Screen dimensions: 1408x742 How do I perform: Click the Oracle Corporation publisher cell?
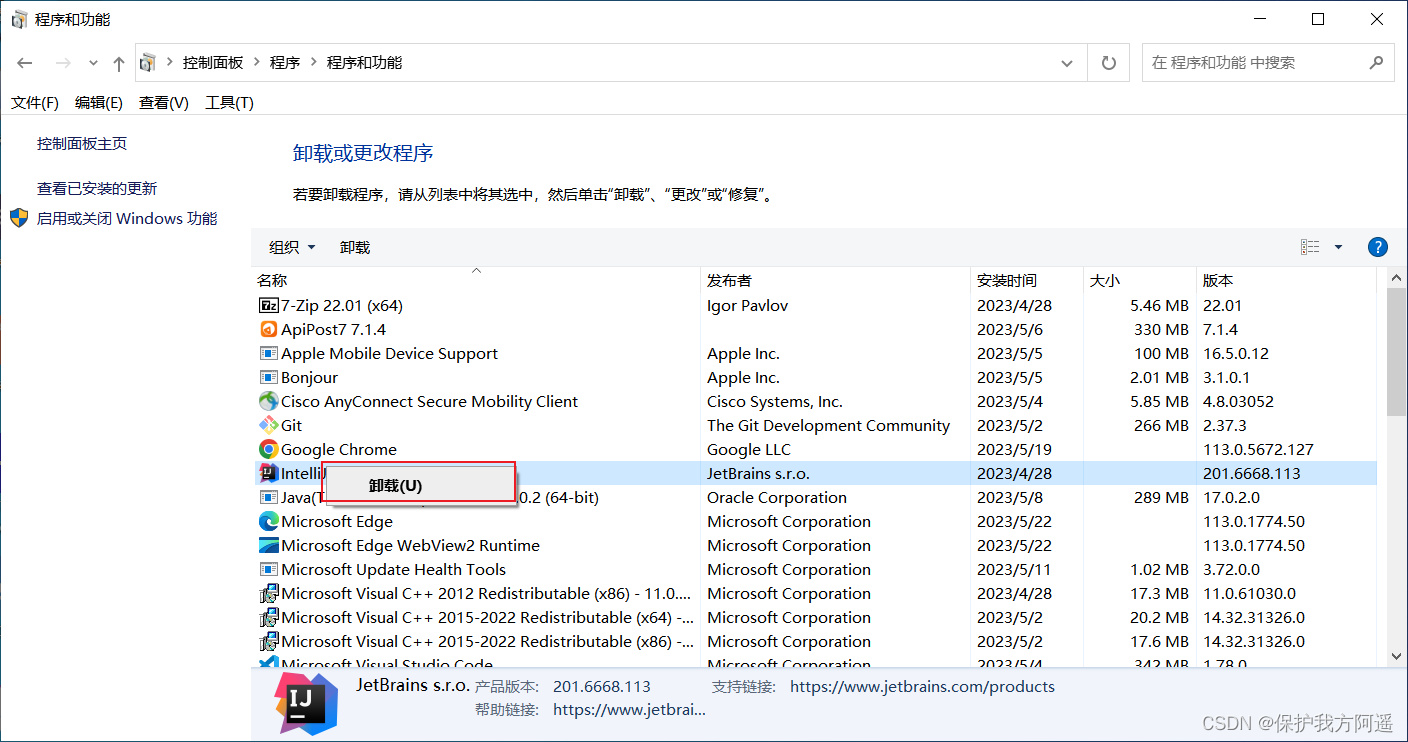pos(777,498)
